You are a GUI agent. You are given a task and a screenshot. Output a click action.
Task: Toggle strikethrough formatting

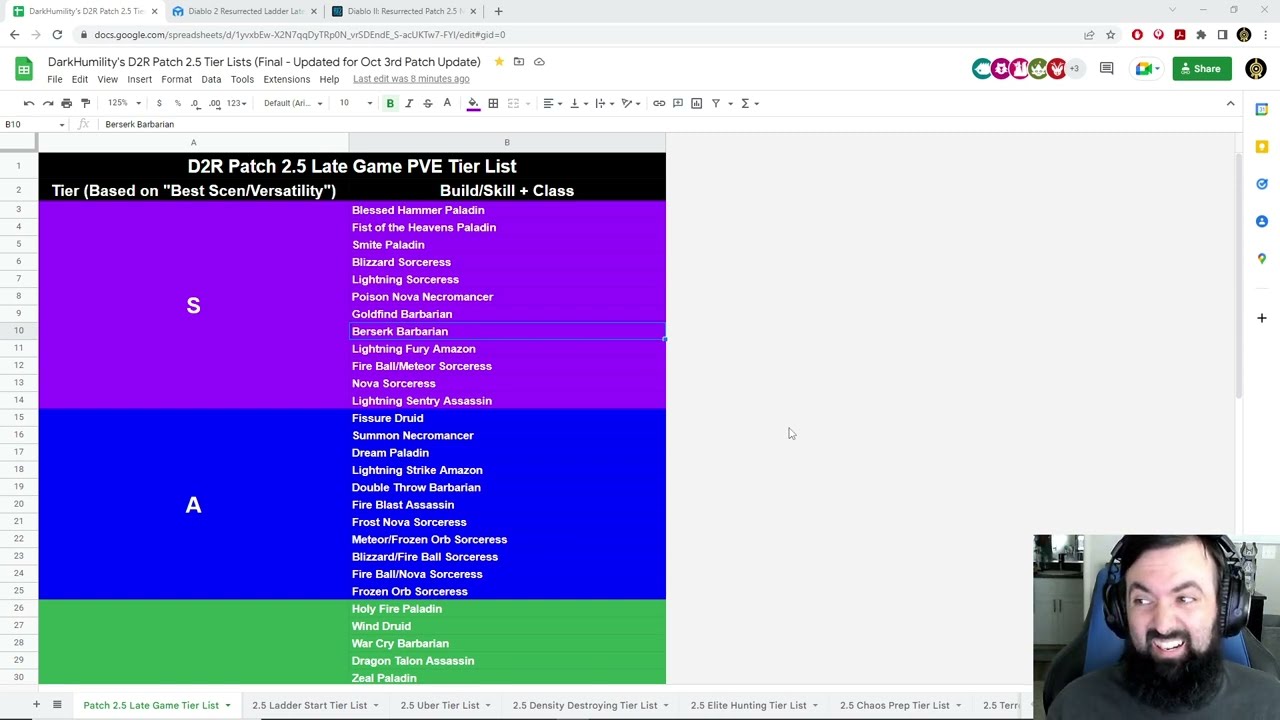click(428, 103)
